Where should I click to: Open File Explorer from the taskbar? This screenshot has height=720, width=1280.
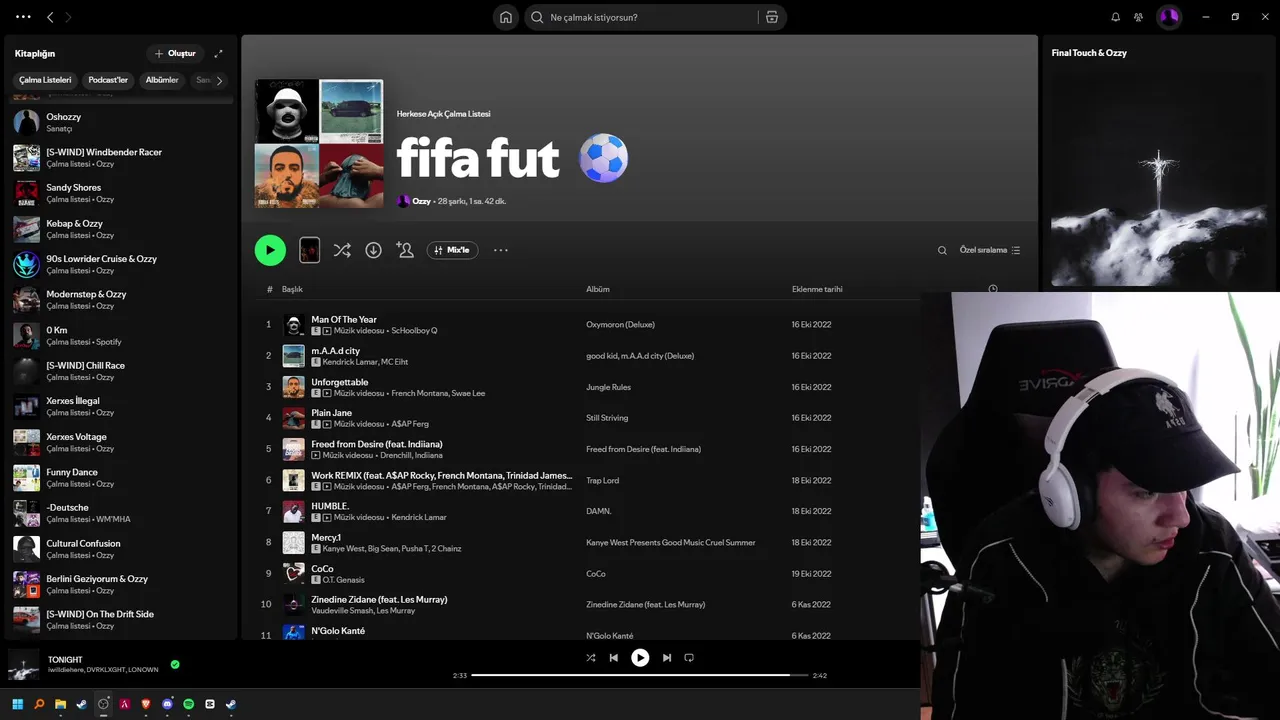tap(60, 704)
